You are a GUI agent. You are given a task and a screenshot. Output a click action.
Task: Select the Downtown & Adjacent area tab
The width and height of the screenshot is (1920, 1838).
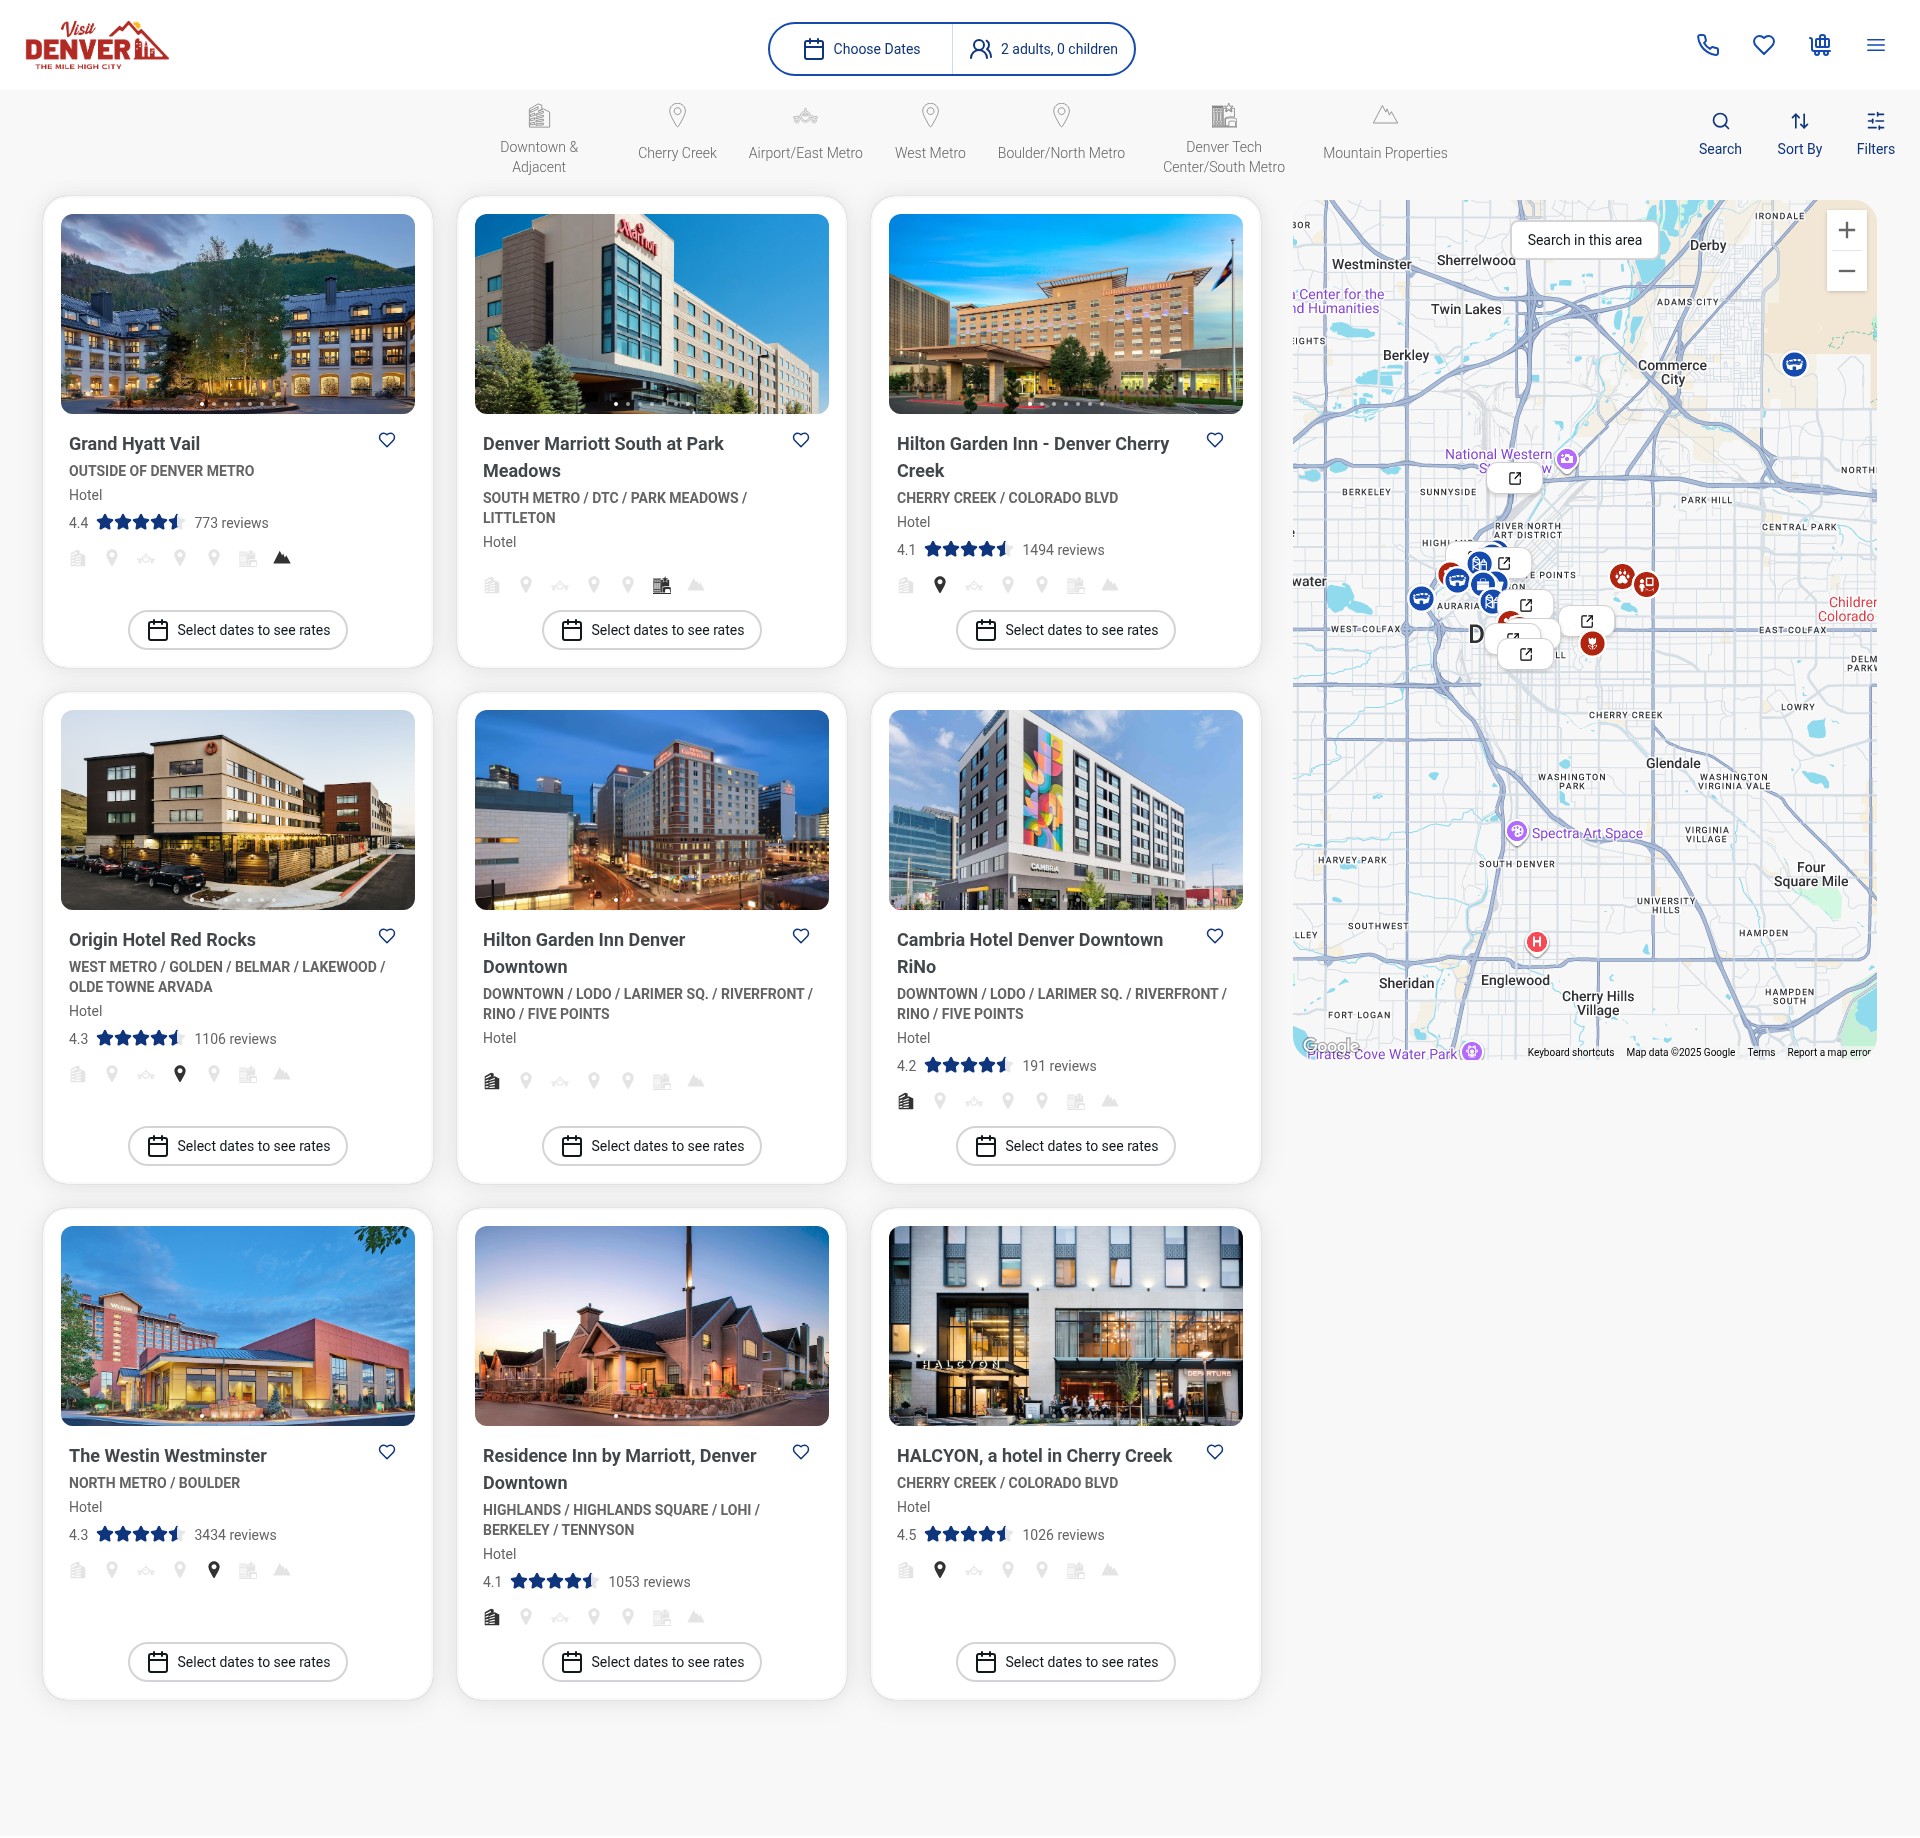pos(539,139)
